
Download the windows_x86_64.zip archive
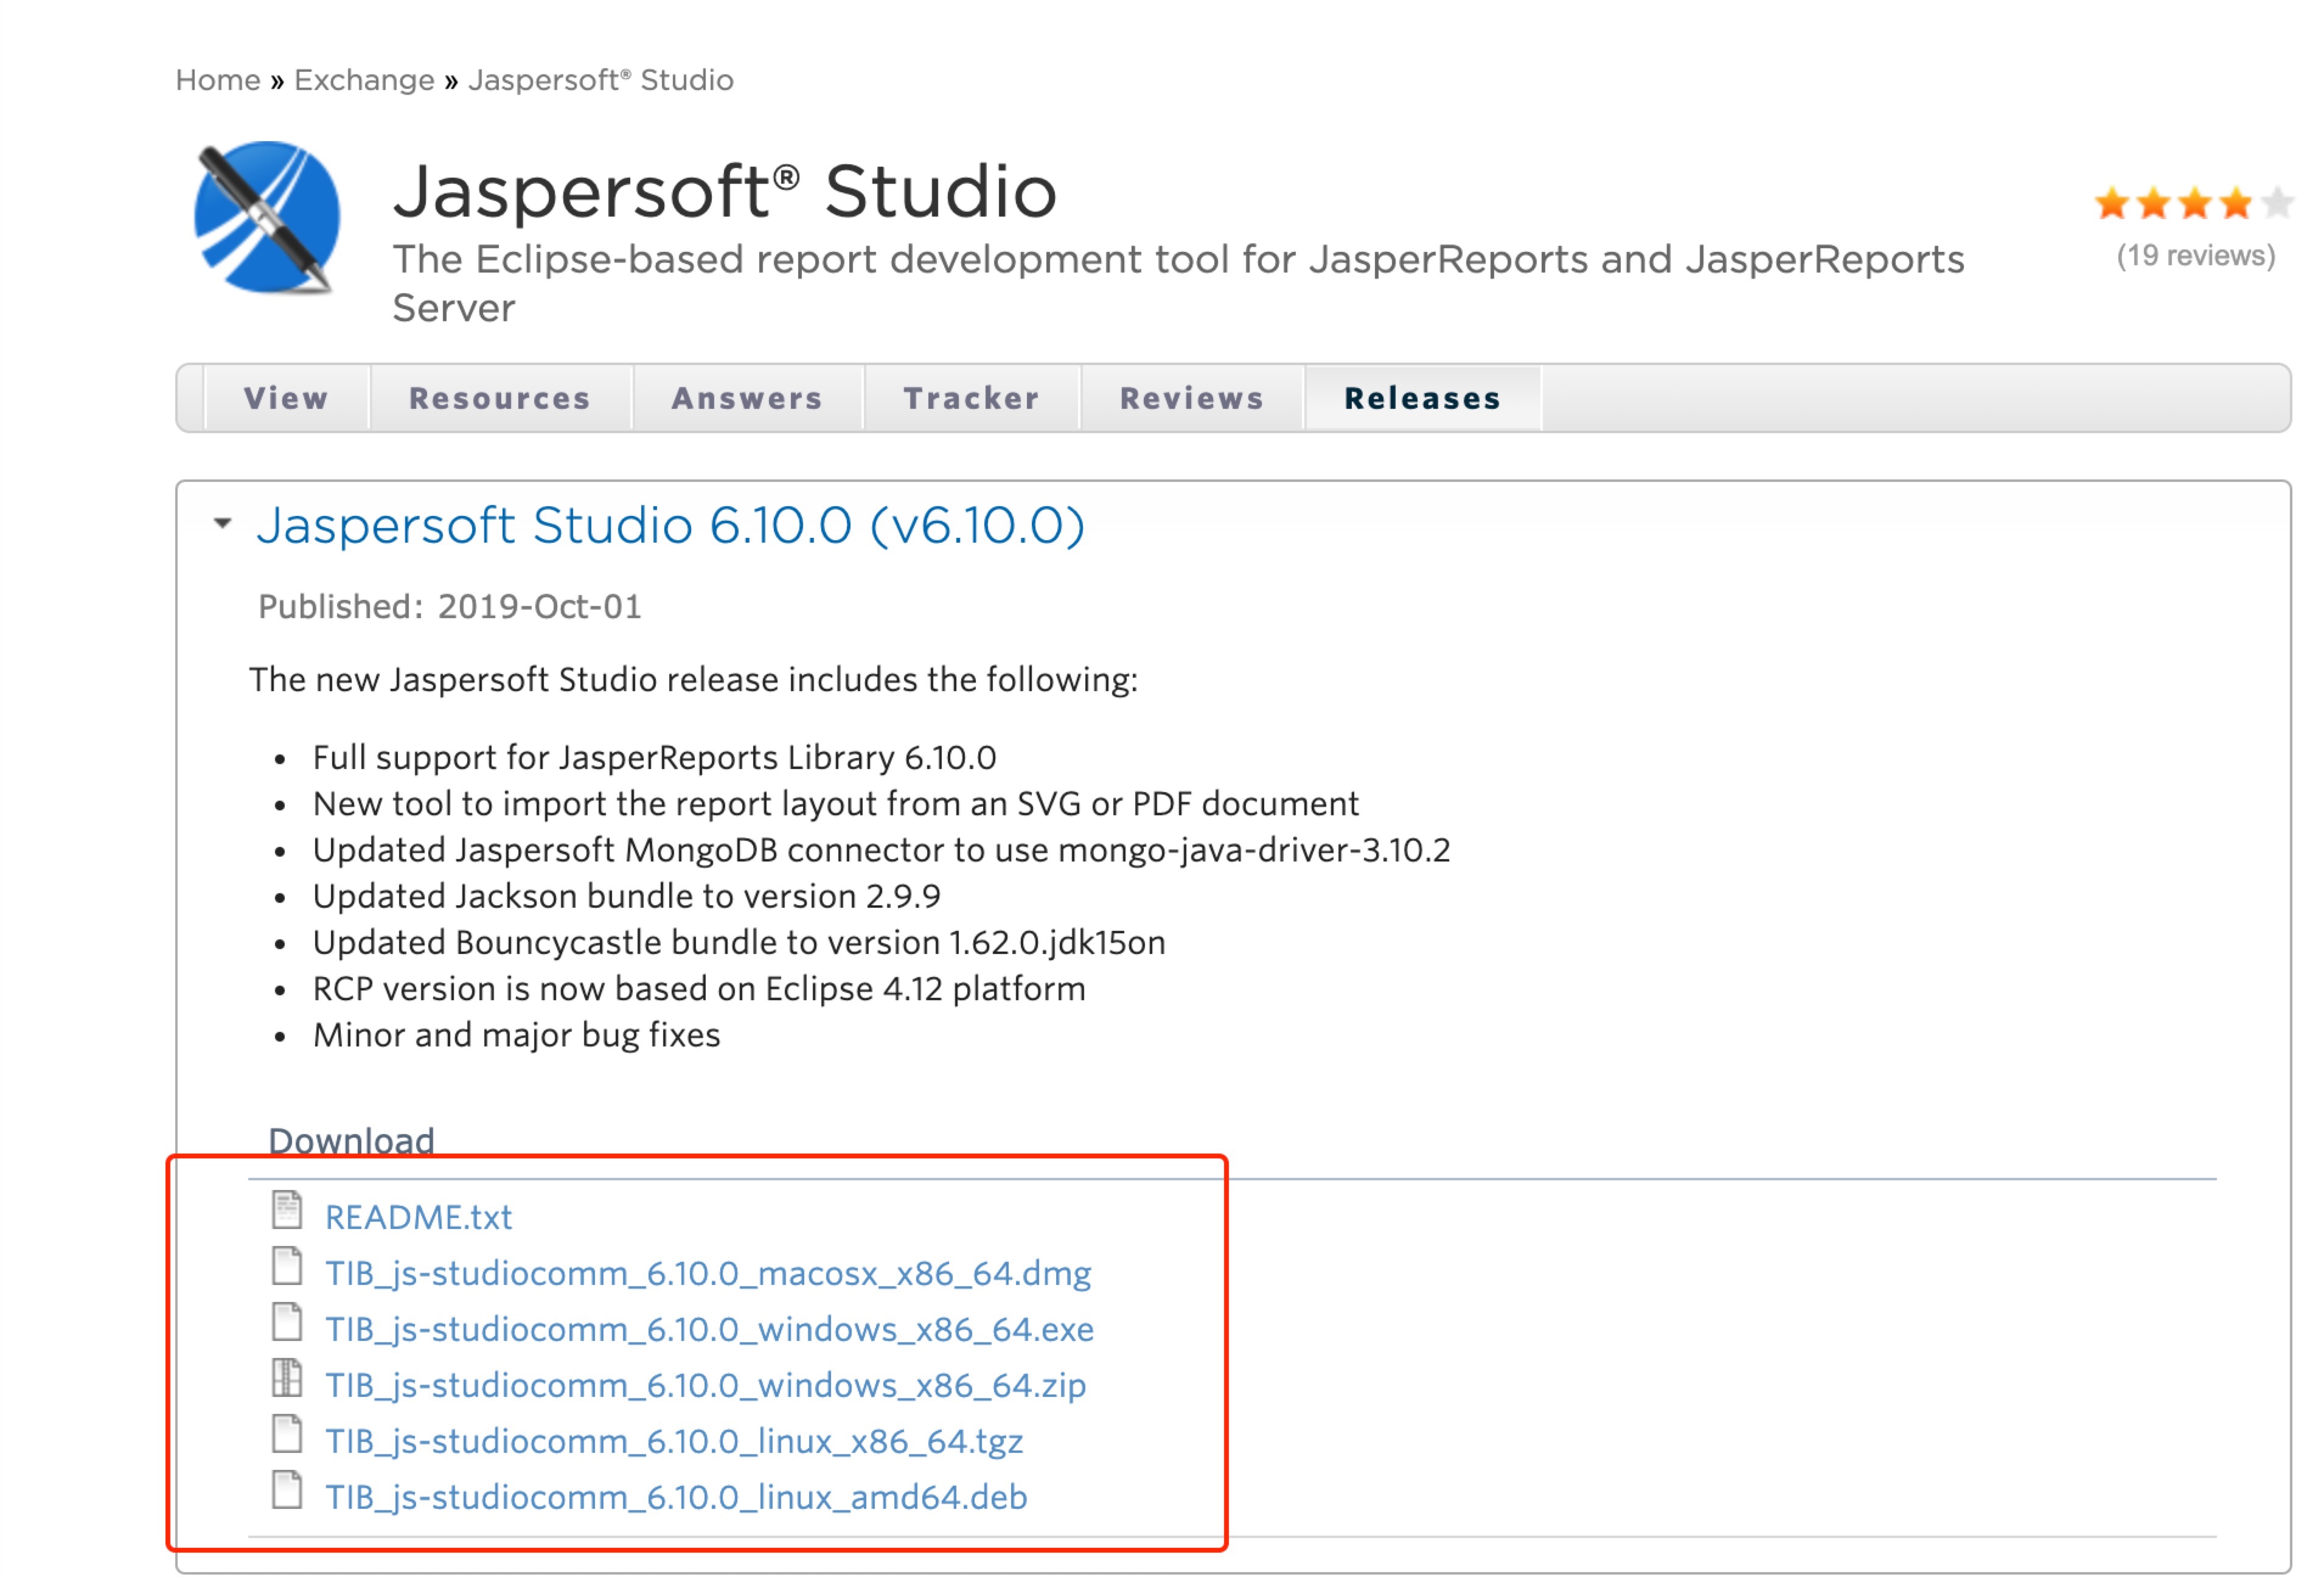click(705, 1385)
